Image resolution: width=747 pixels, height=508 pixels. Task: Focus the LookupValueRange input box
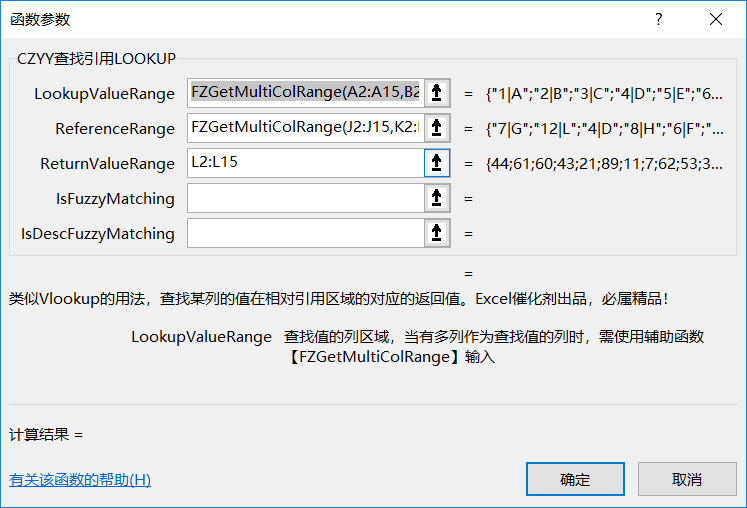click(x=306, y=93)
